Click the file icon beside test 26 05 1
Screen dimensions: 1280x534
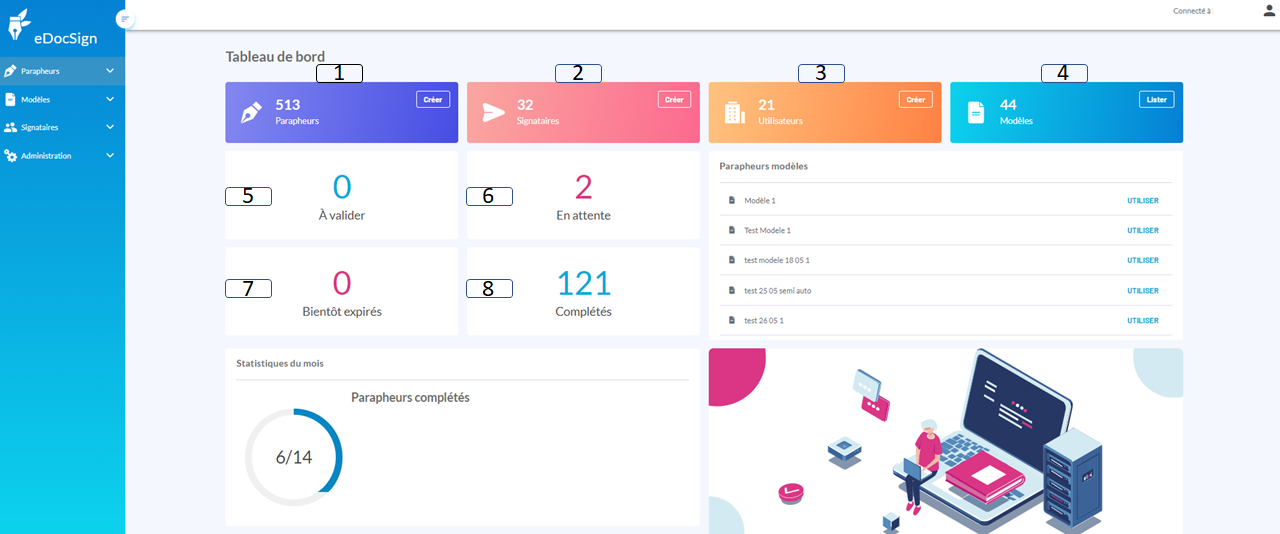[x=731, y=320]
